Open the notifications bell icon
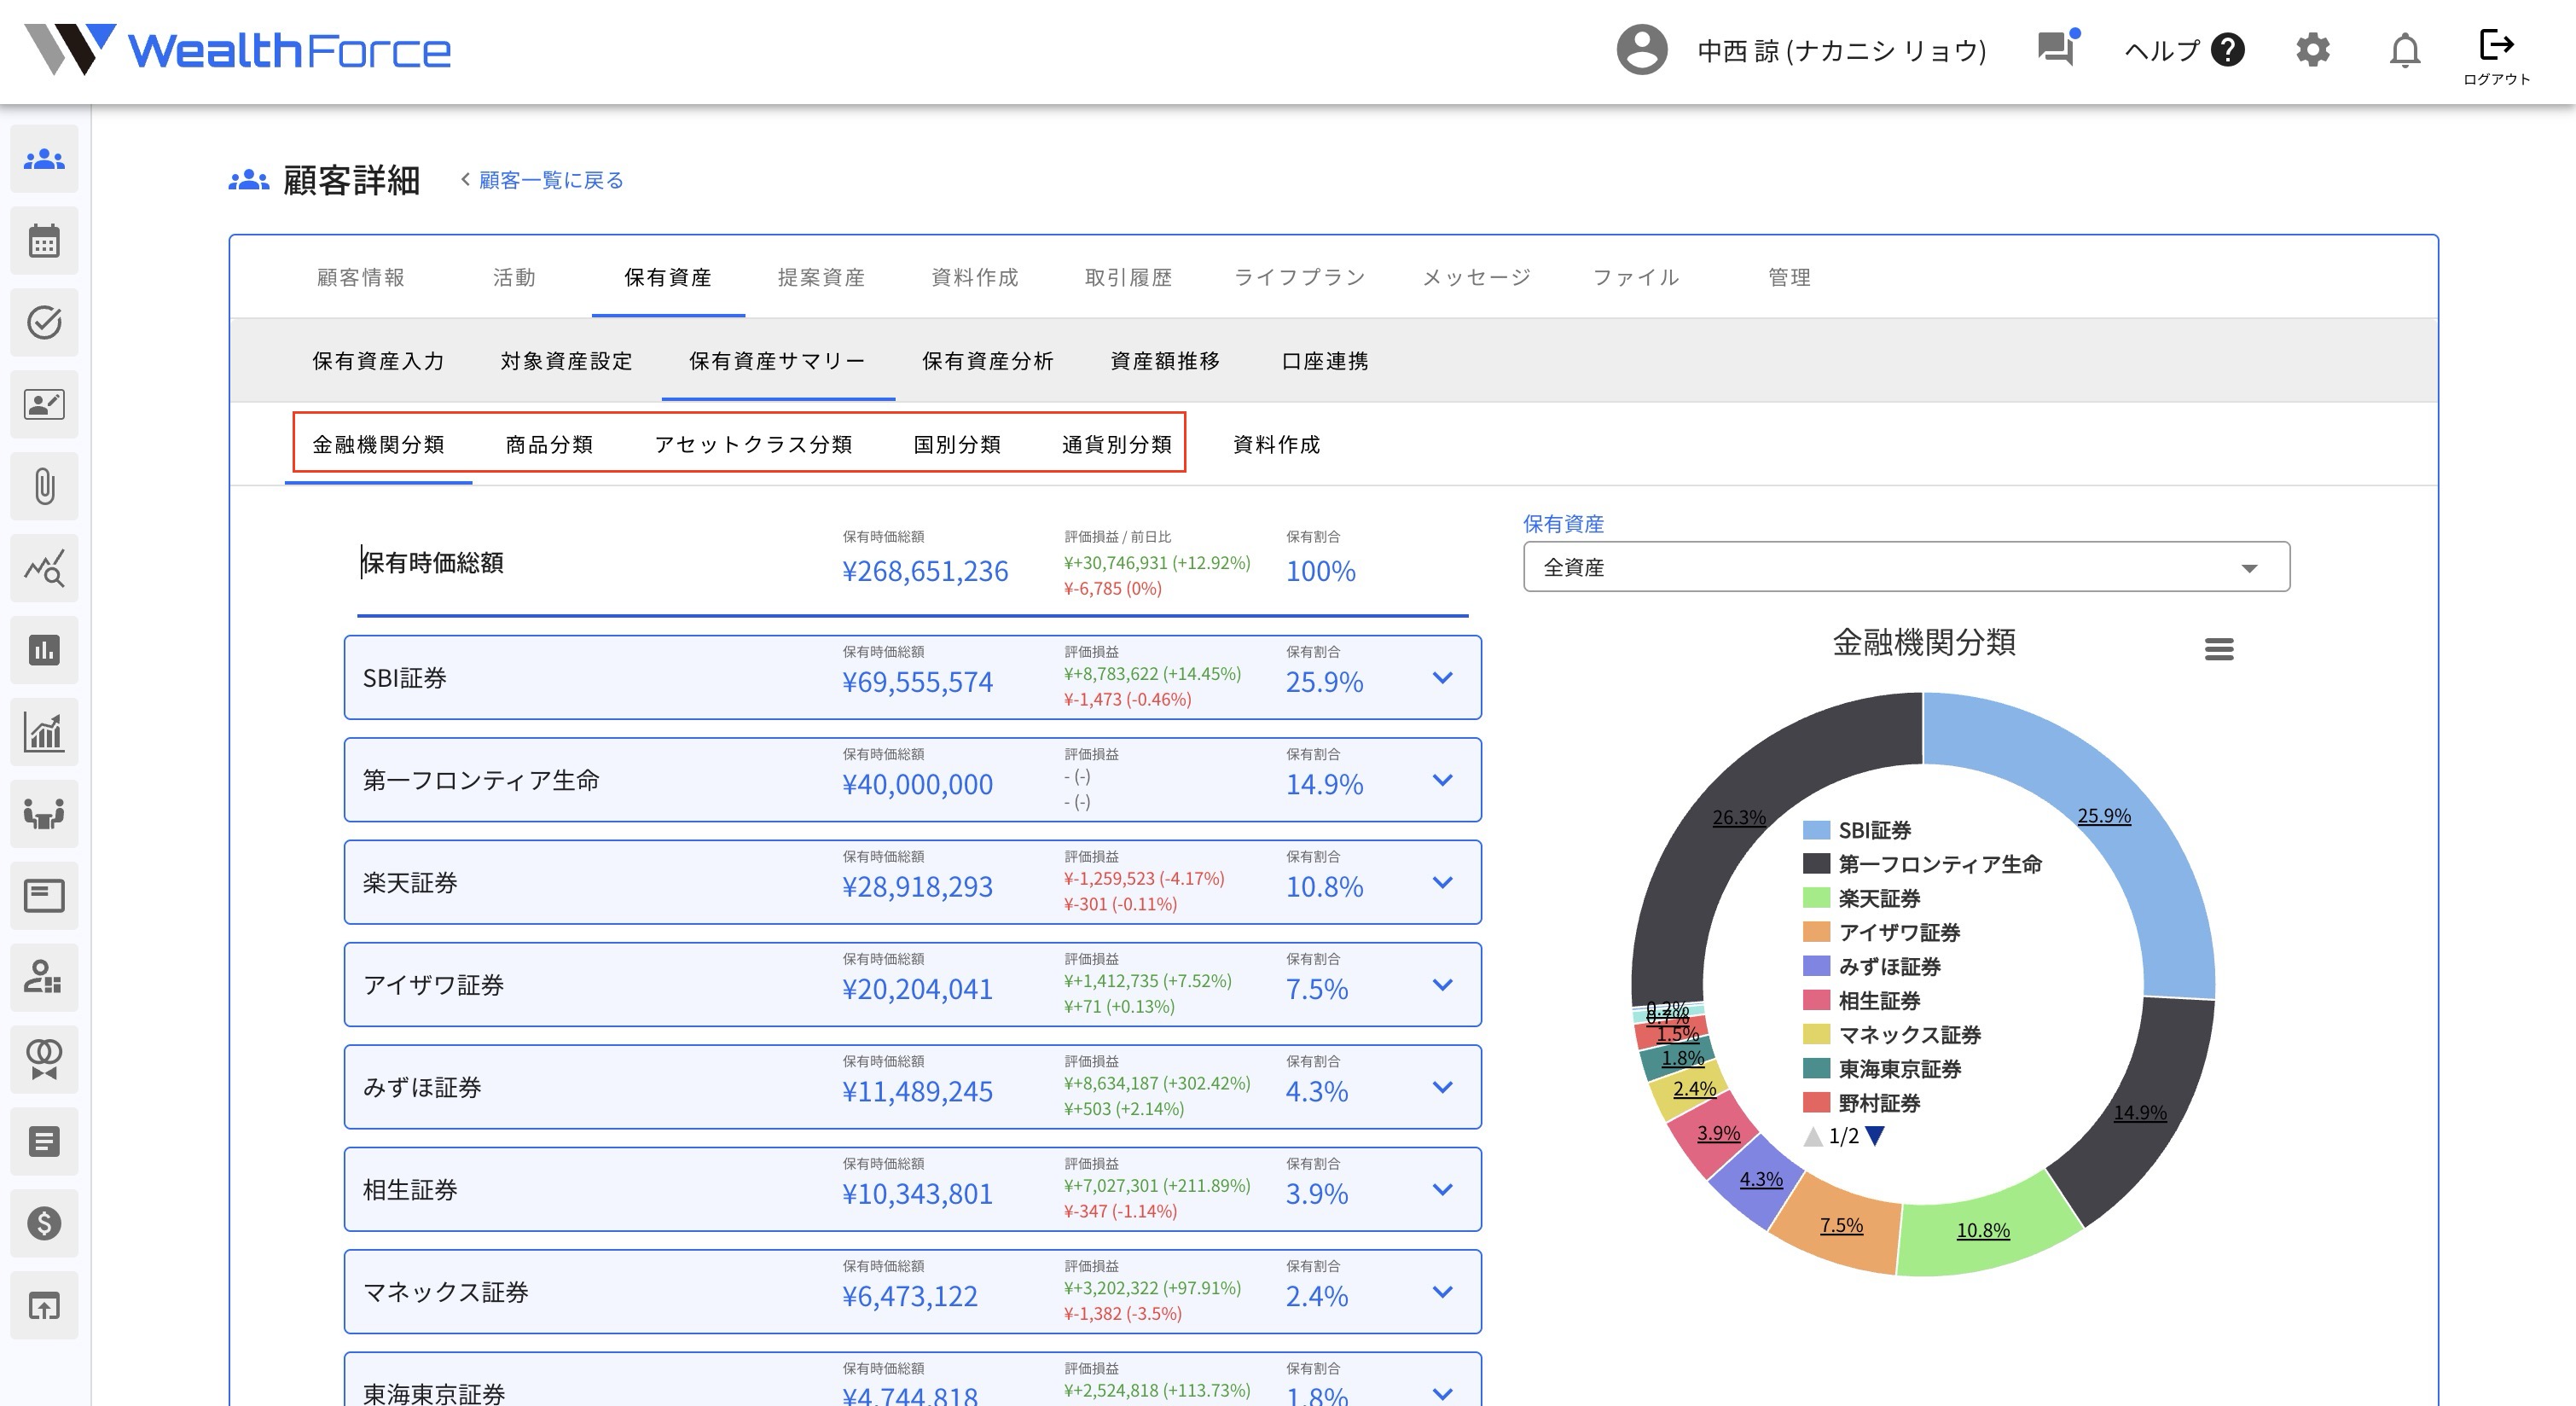The image size is (2576, 1406). pyautogui.click(x=2404, y=50)
